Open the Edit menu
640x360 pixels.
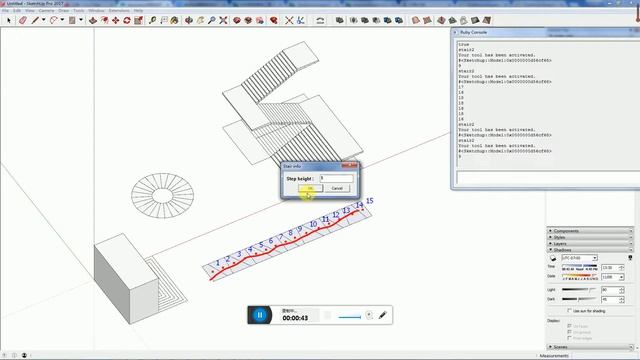click(x=17, y=10)
